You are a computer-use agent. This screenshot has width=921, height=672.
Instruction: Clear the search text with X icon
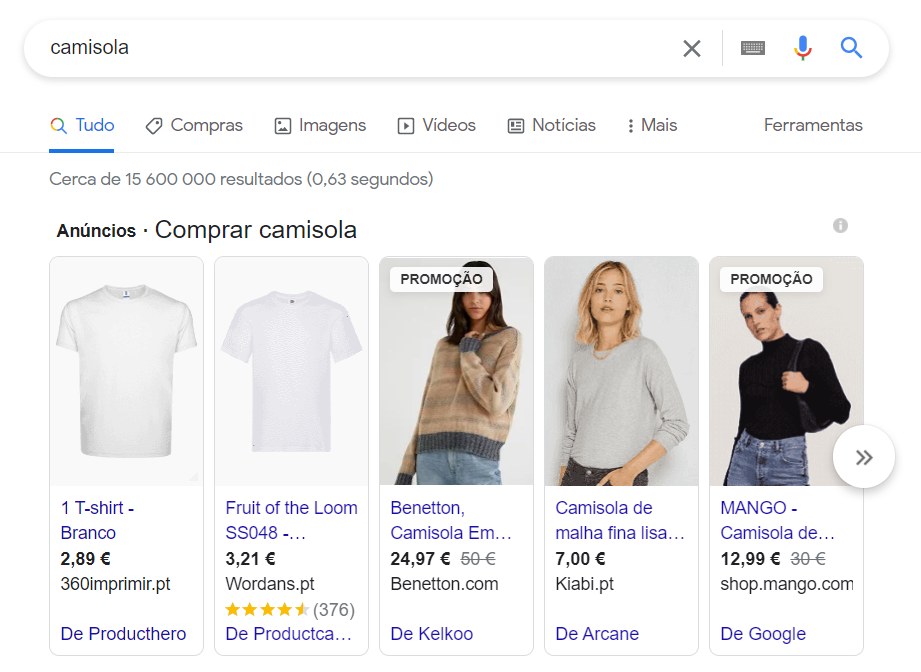(691, 48)
